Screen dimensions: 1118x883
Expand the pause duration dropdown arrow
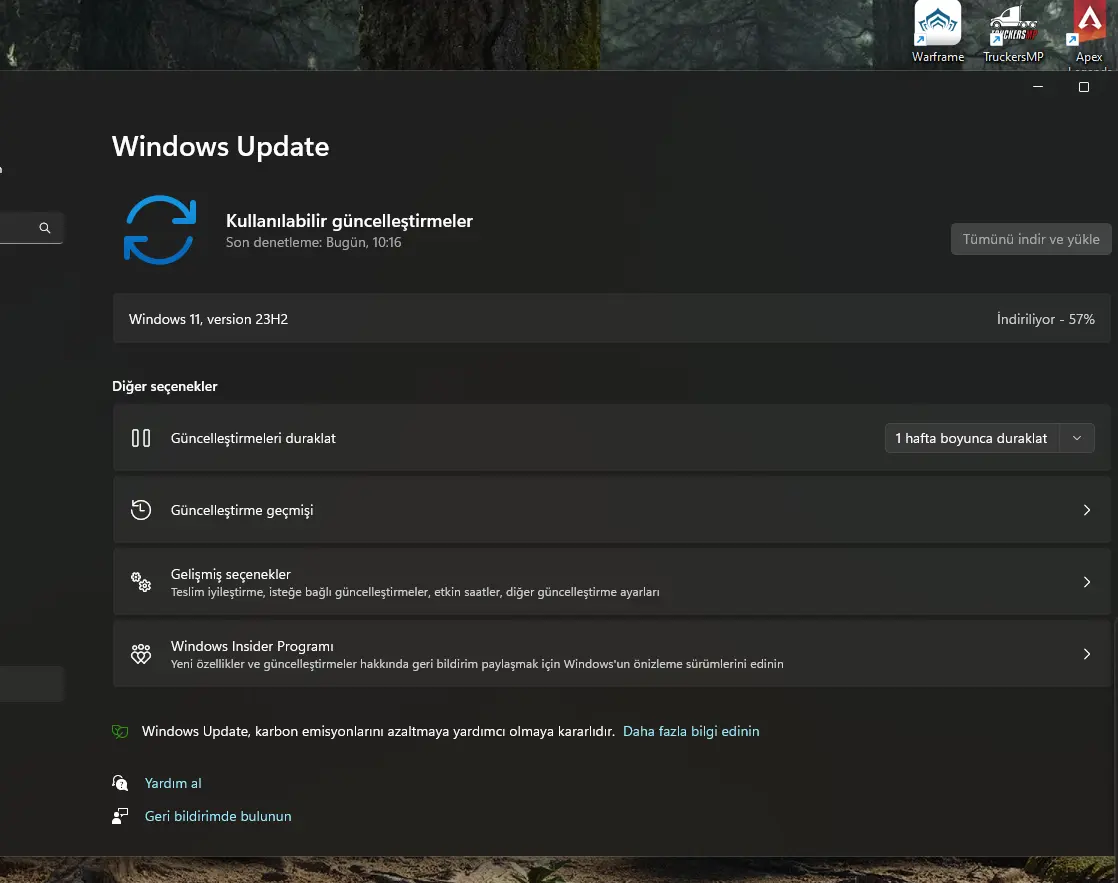[1077, 438]
